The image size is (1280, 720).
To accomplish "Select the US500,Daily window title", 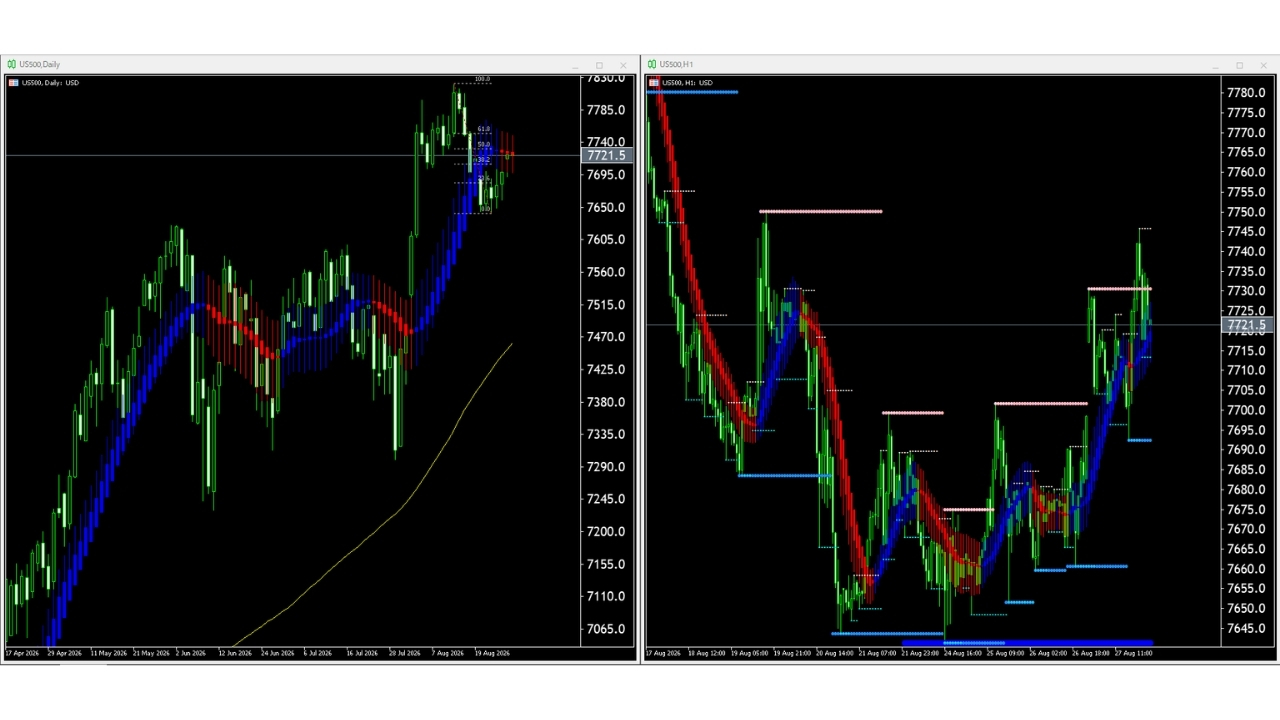I will [x=40, y=65].
